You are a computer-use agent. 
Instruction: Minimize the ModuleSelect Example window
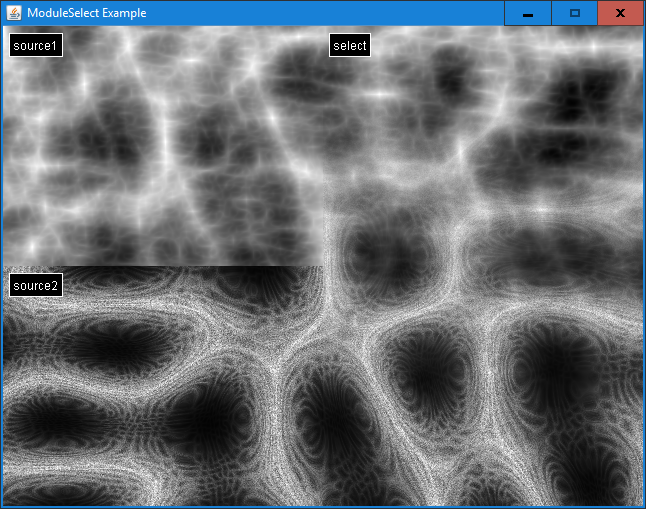click(527, 13)
